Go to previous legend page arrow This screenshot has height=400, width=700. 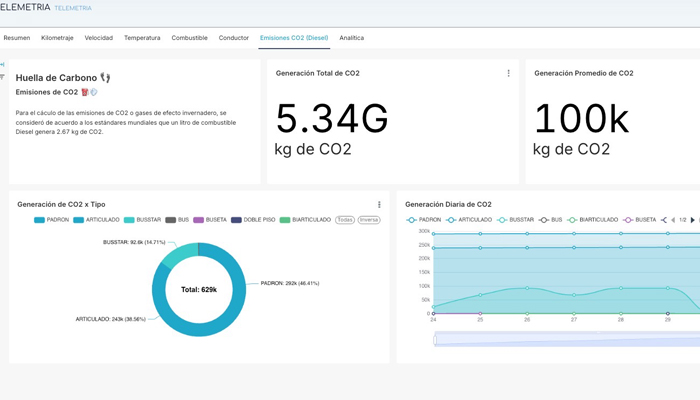point(673,220)
